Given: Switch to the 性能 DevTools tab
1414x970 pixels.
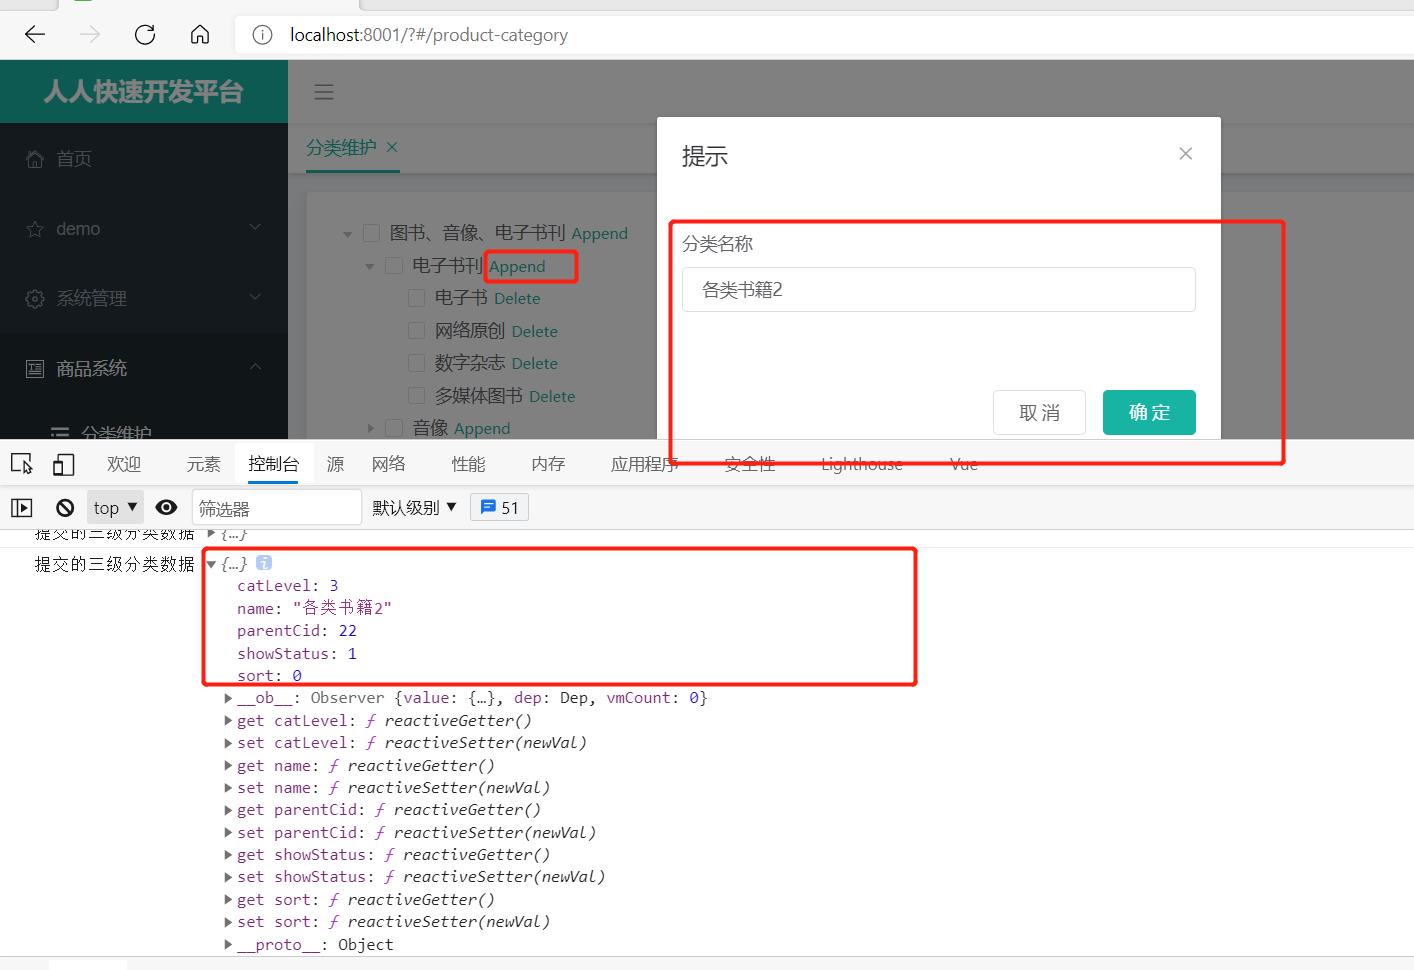Looking at the screenshot, I should tap(468, 464).
